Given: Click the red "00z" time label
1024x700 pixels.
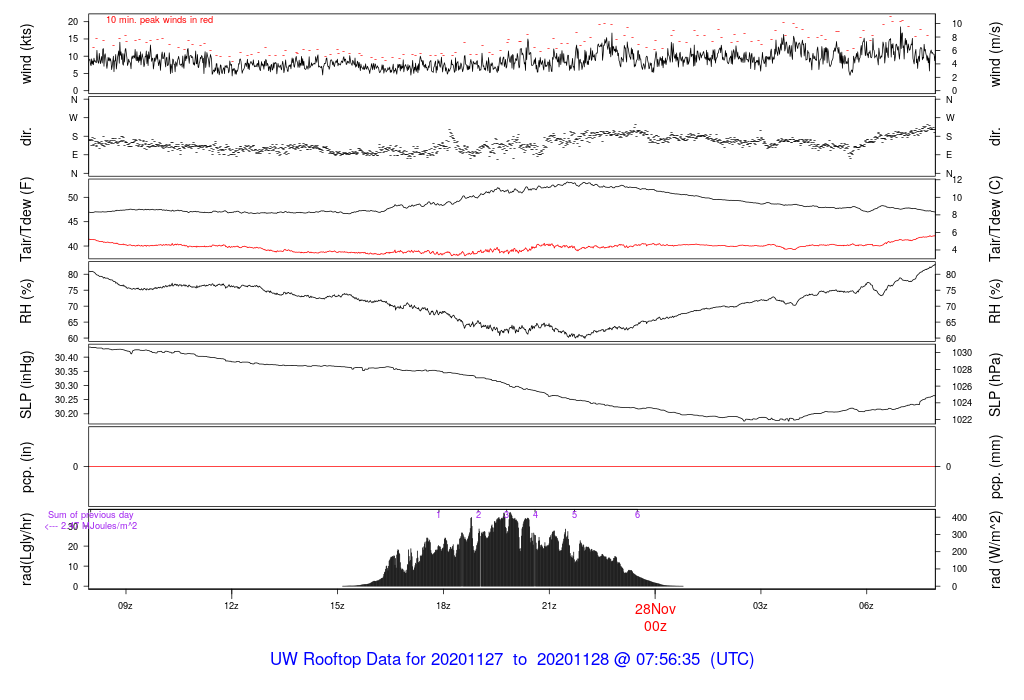Looking at the screenshot, I should tap(655, 626).
